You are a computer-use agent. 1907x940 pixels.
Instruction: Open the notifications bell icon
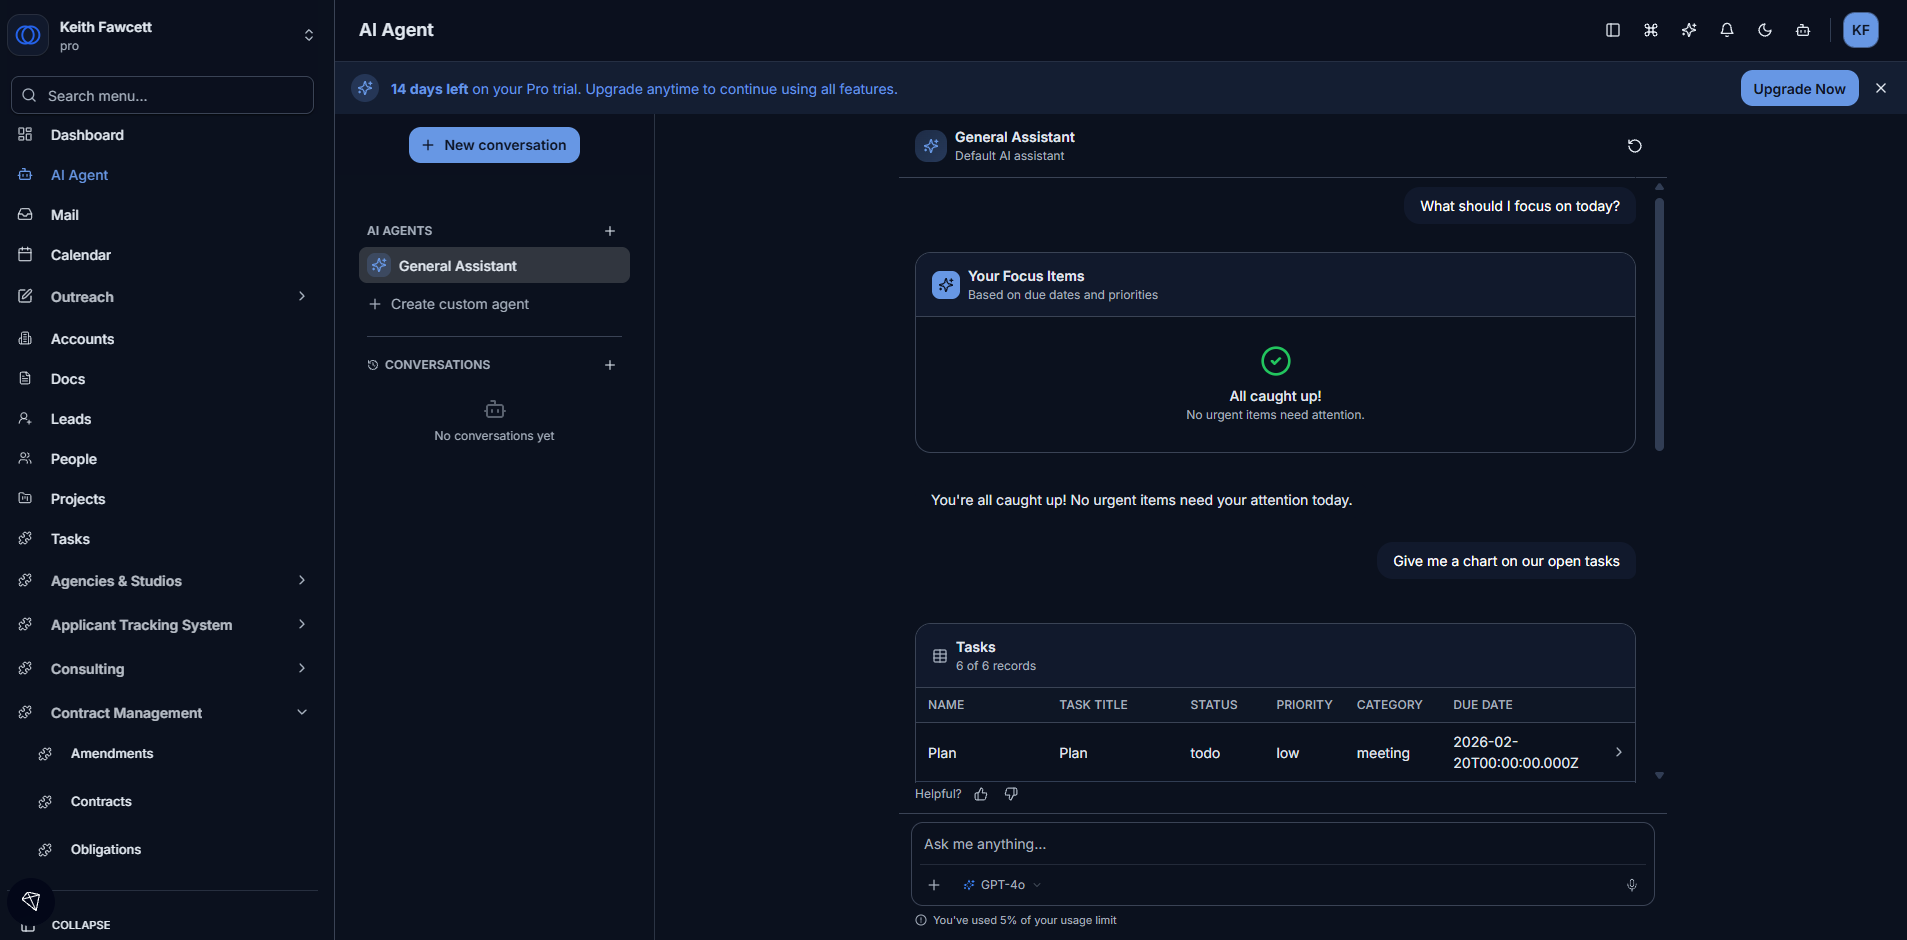(1726, 30)
